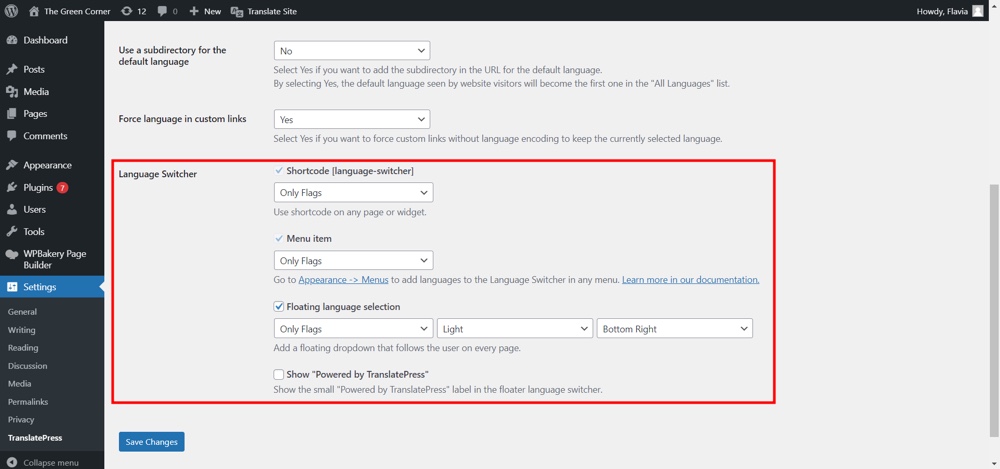Image resolution: width=1000 pixels, height=469 pixels.
Task: Click the Appearance paintbrush icon
Action: click(x=11, y=165)
